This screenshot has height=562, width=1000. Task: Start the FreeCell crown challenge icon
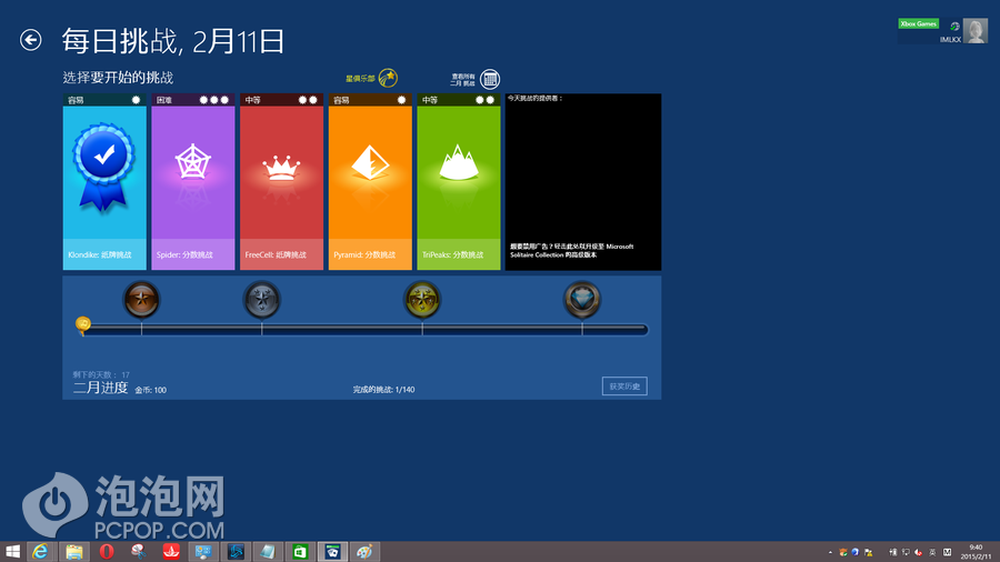click(281, 168)
